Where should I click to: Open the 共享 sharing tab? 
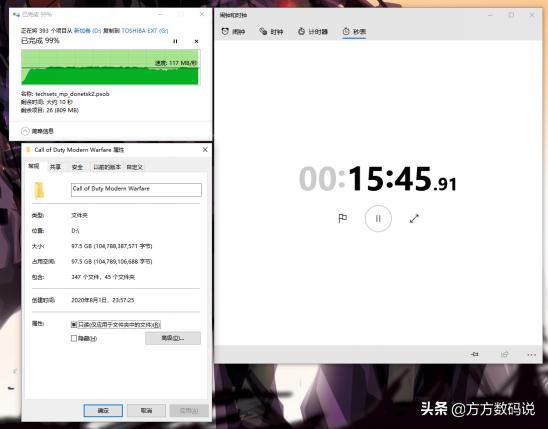point(55,167)
